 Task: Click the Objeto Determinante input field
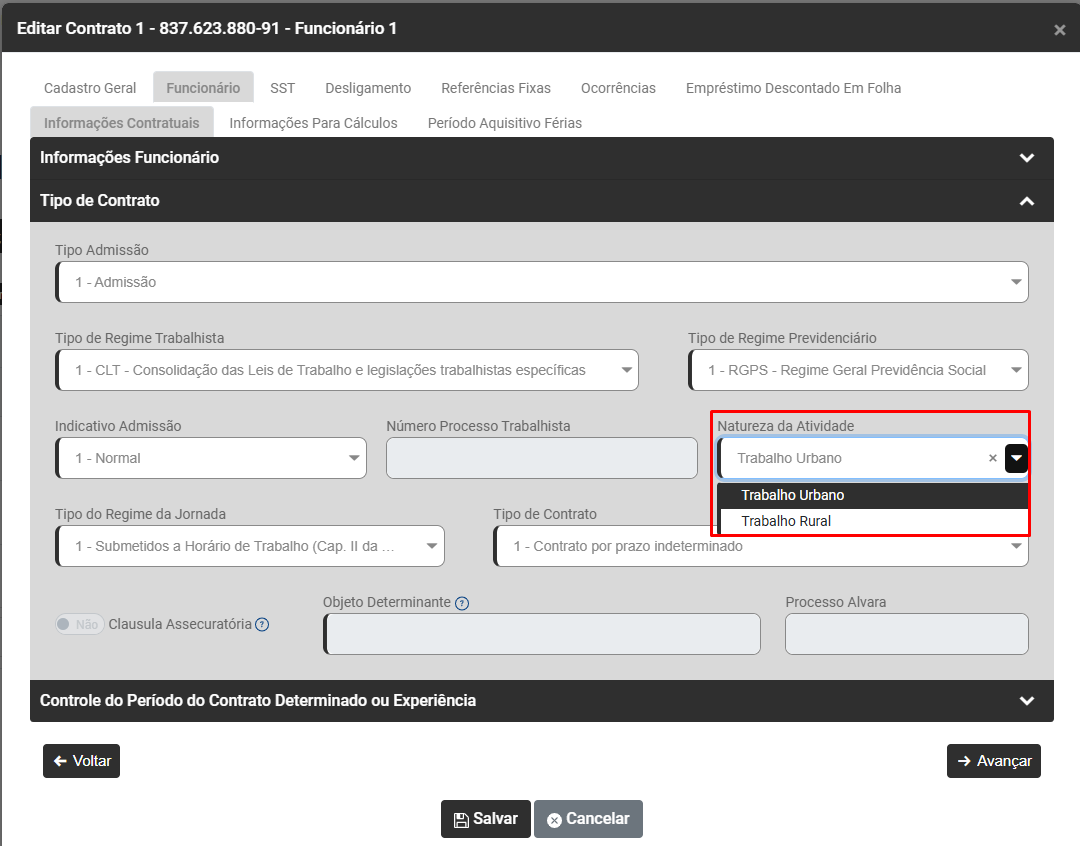(542, 634)
